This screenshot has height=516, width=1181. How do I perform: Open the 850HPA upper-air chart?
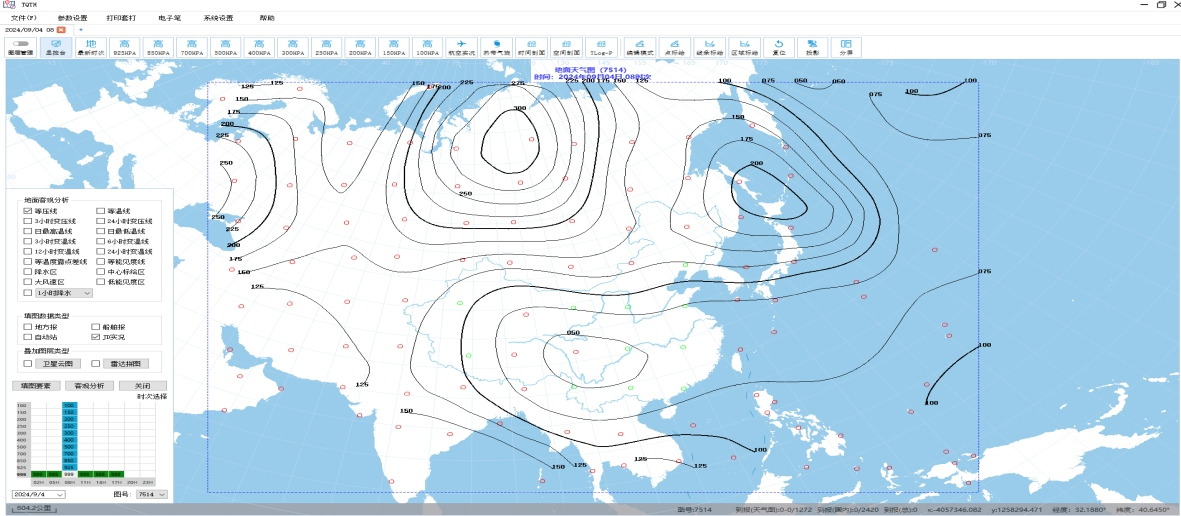pos(158,47)
